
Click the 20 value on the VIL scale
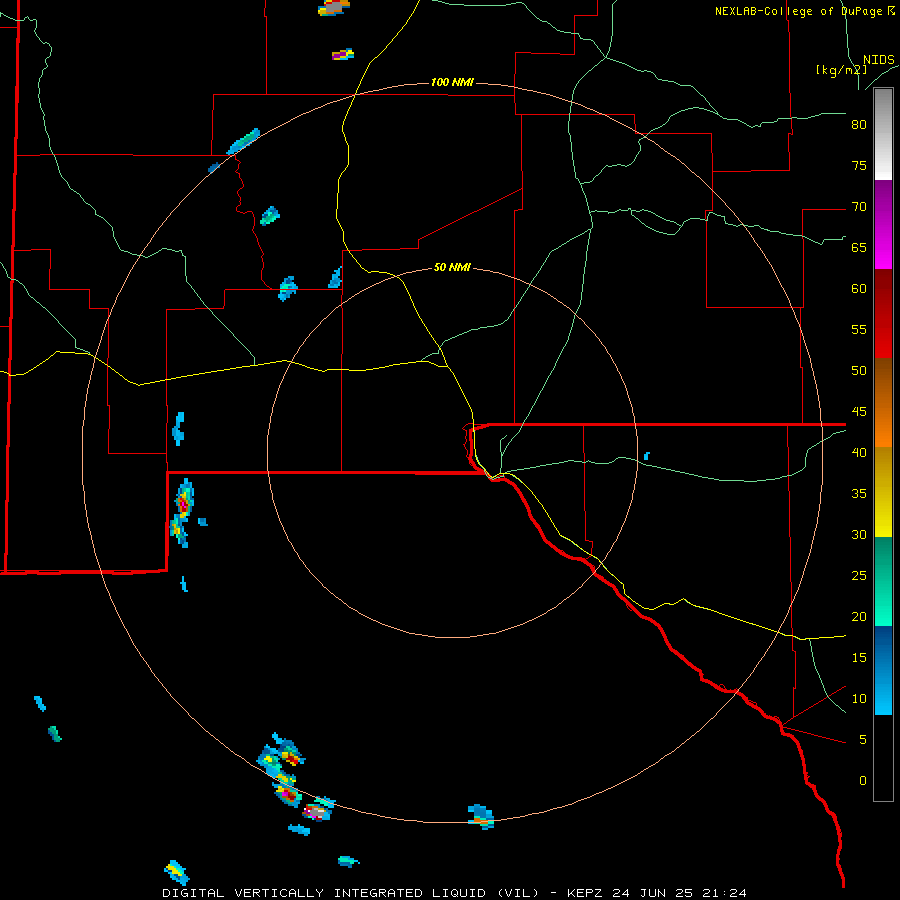pos(859,616)
